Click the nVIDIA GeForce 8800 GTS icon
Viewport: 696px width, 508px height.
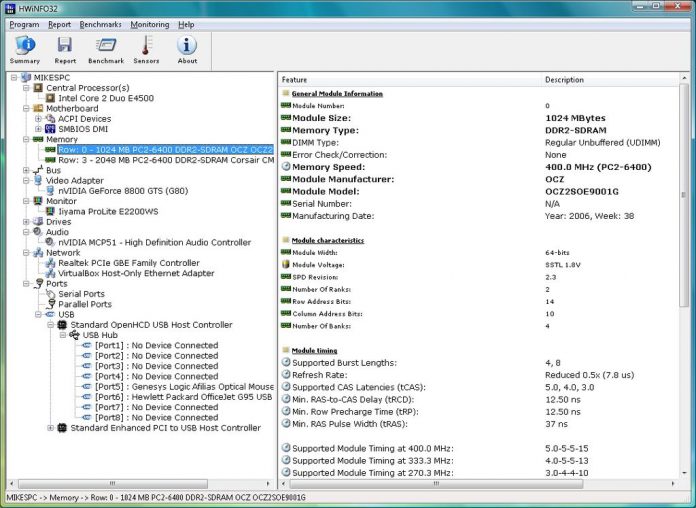[51, 191]
